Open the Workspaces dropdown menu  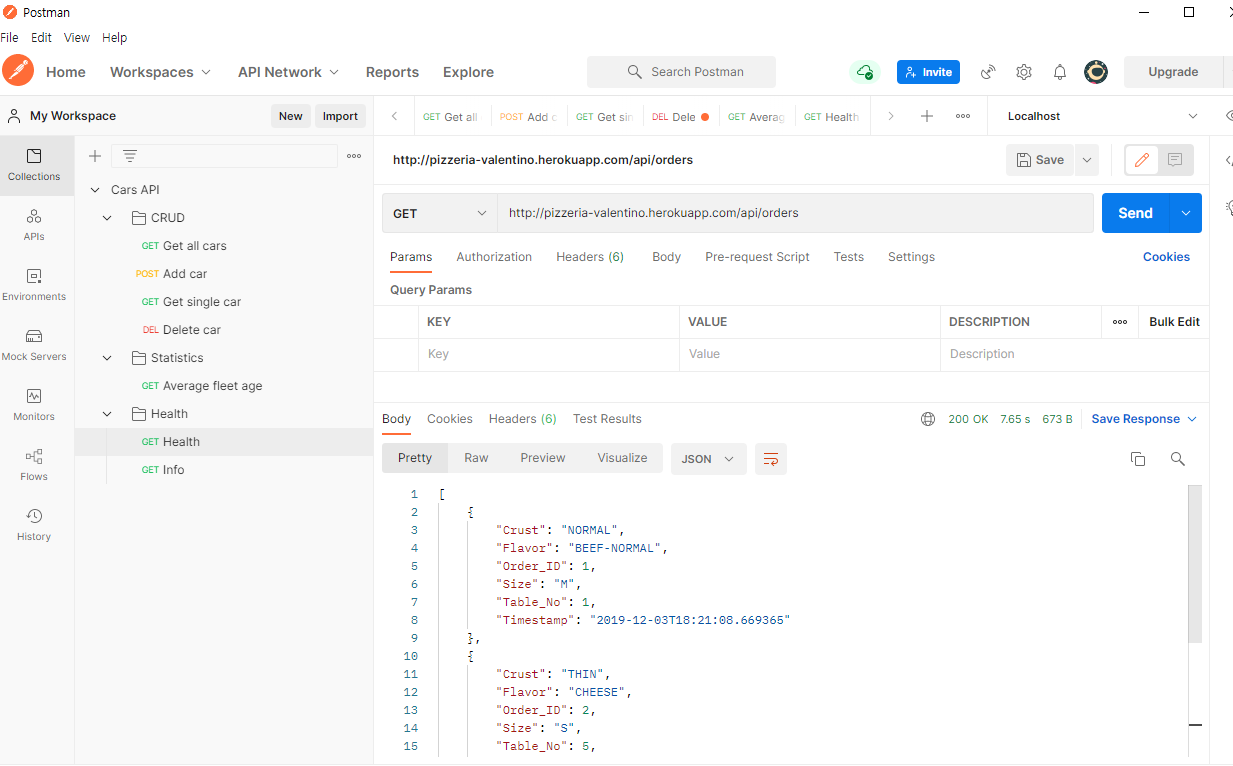(160, 72)
